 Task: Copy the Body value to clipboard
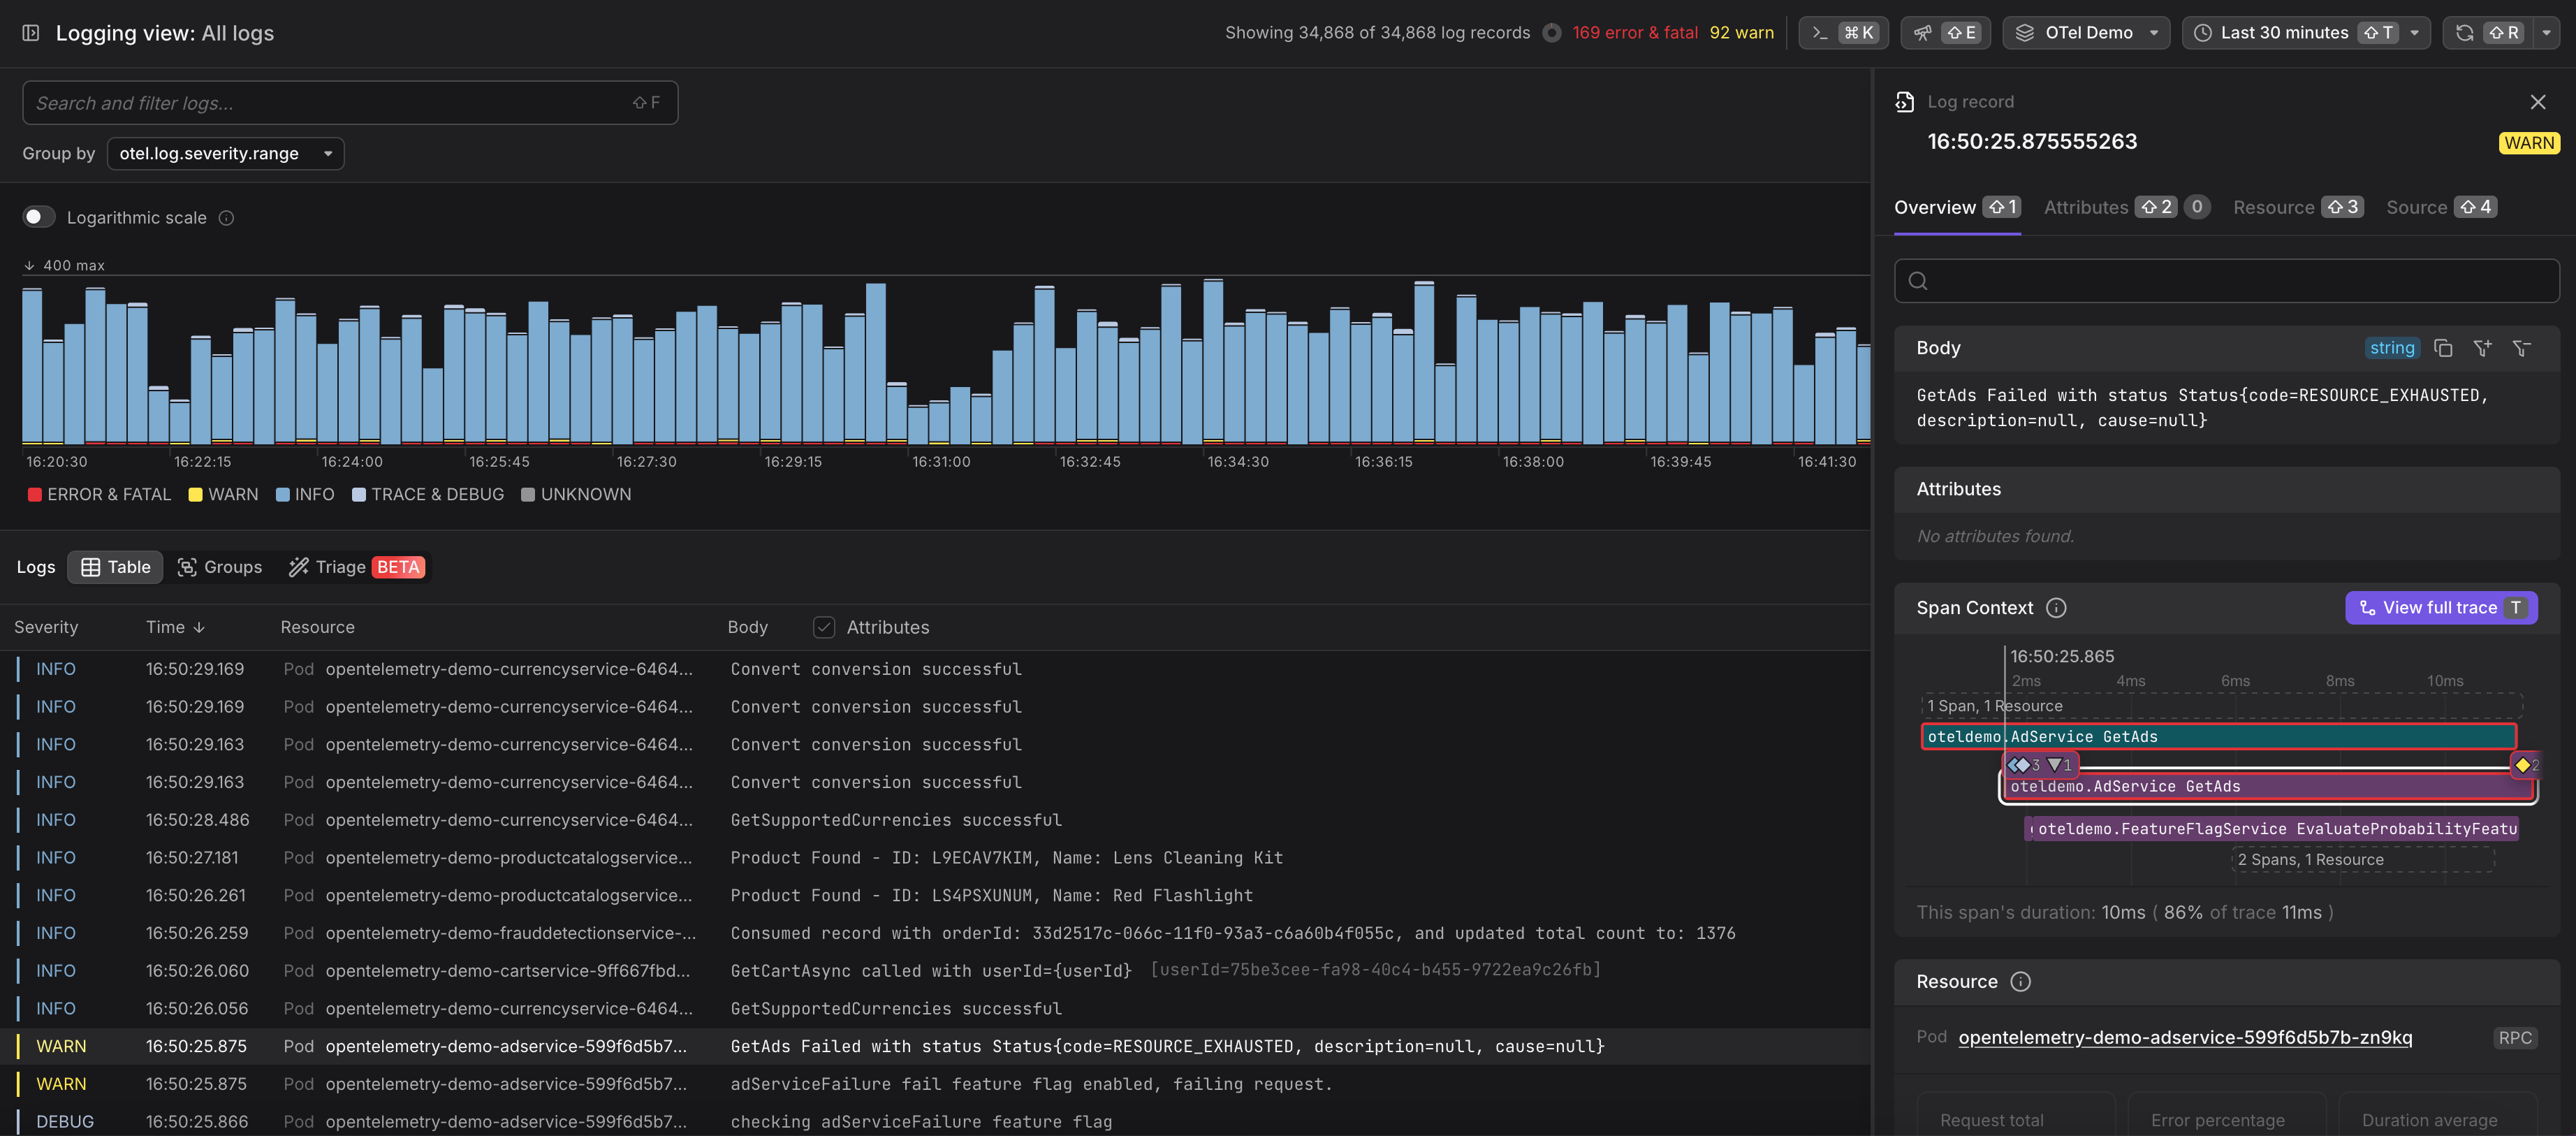click(x=2443, y=348)
